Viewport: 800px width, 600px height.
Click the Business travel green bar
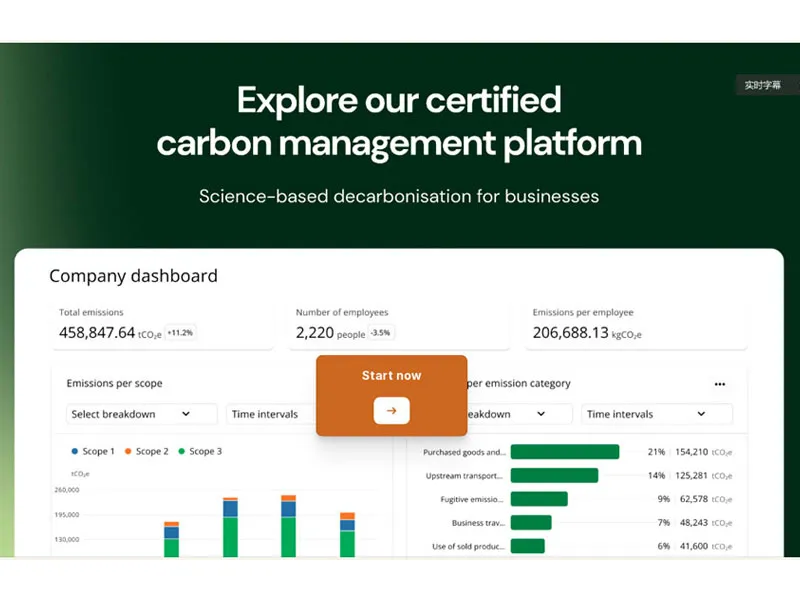pos(531,523)
